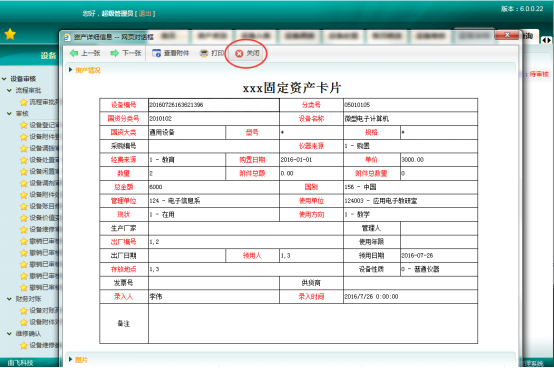Click the 现状 value 1 - 在用
This screenshot has width=554, height=368.
[162, 215]
